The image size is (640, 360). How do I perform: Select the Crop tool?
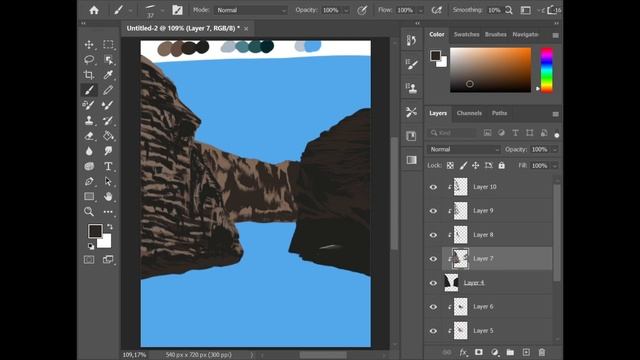coord(89,75)
